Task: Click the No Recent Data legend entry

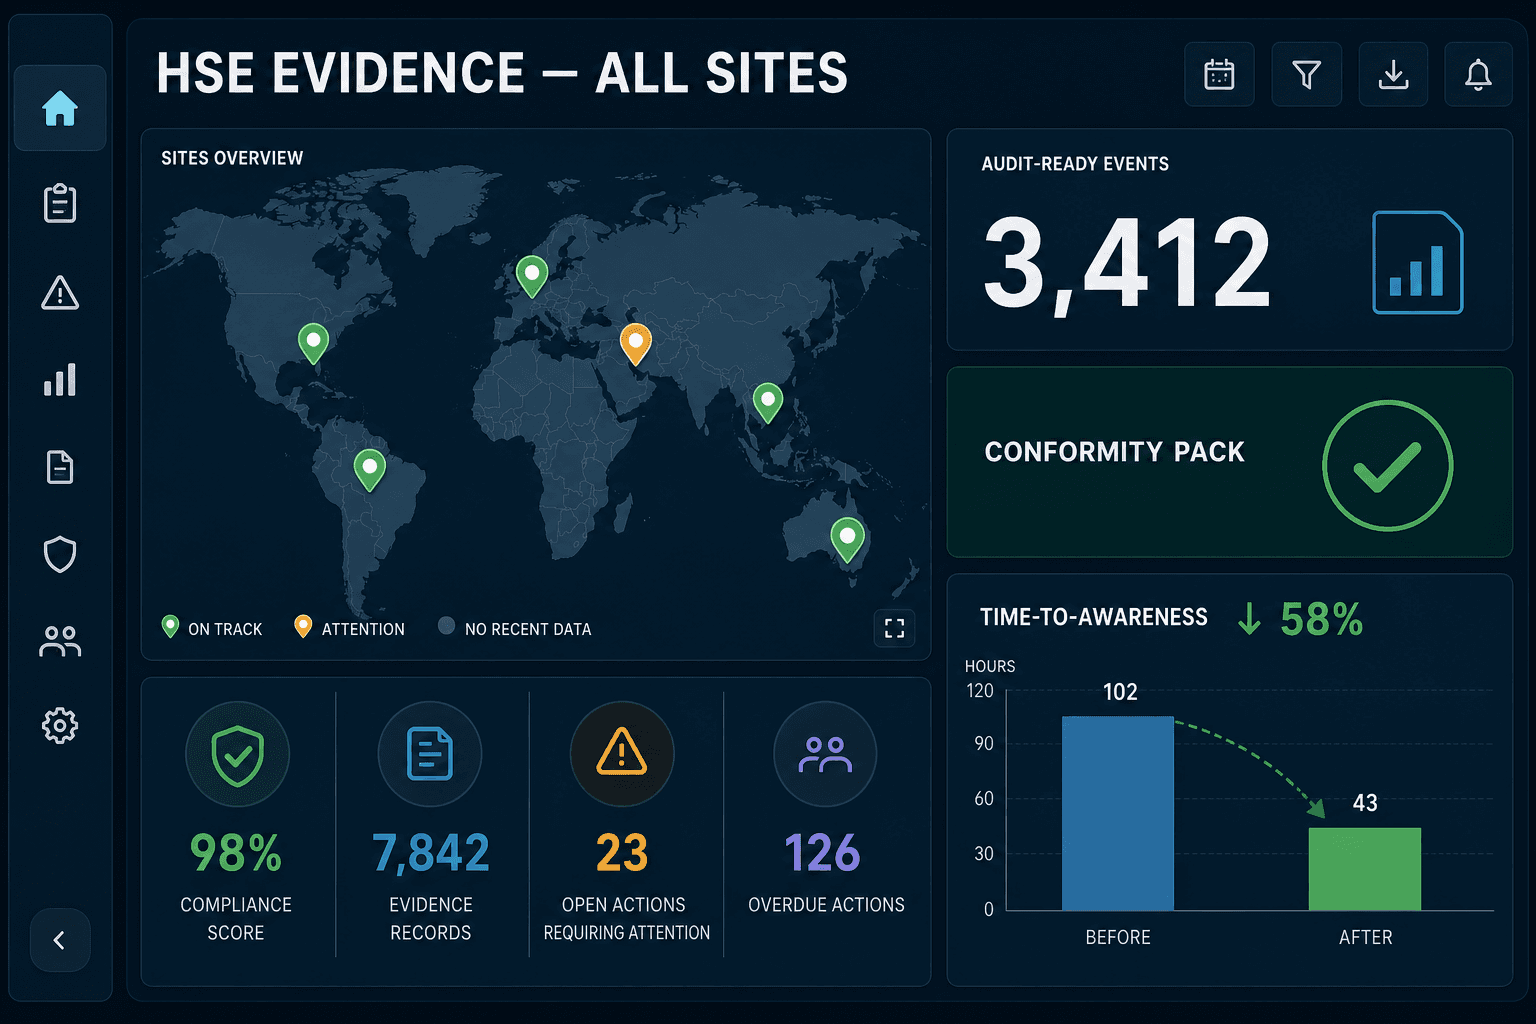Action: pyautogui.click(x=515, y=628)
